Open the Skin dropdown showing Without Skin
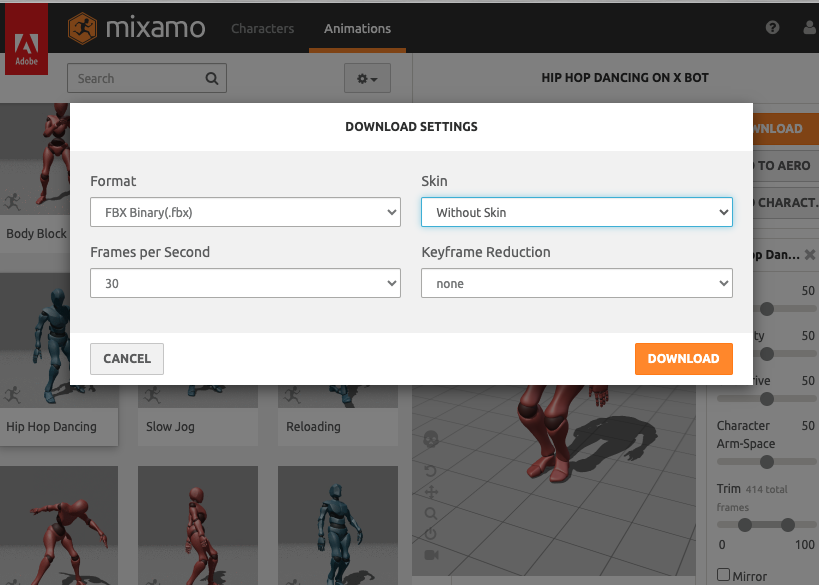Image resolution: width=819 pixels, height=585 pixels. click(577, 212)
